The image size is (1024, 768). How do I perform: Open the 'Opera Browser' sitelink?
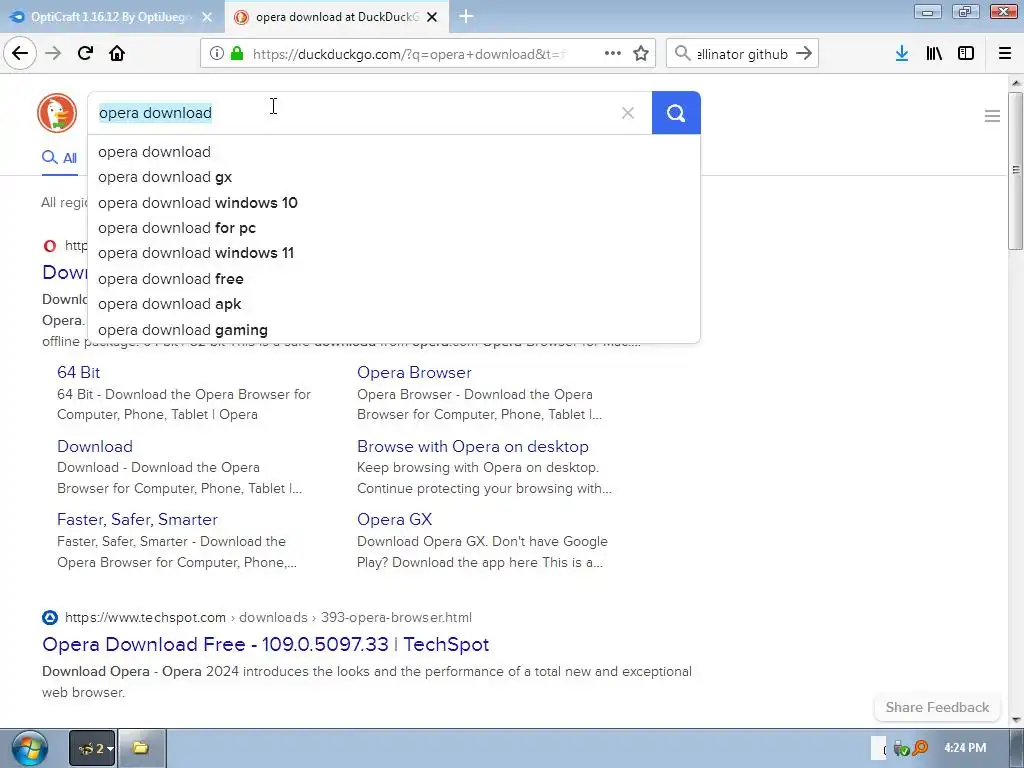[414, 372]
